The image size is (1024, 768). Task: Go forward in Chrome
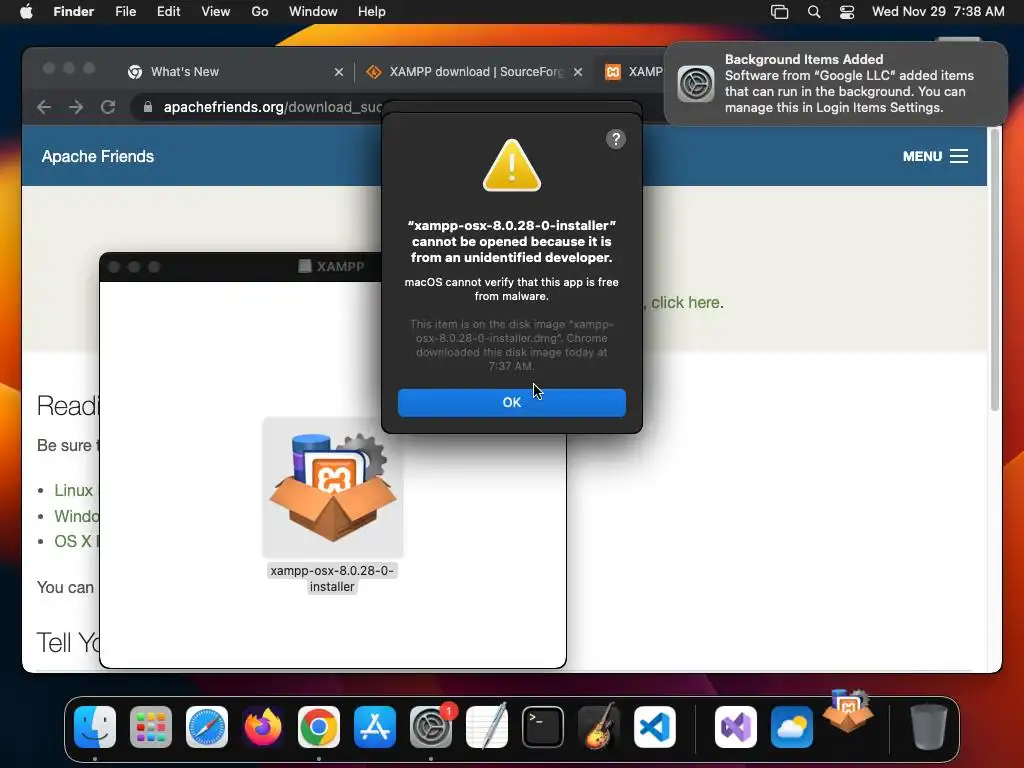[76, 107]
